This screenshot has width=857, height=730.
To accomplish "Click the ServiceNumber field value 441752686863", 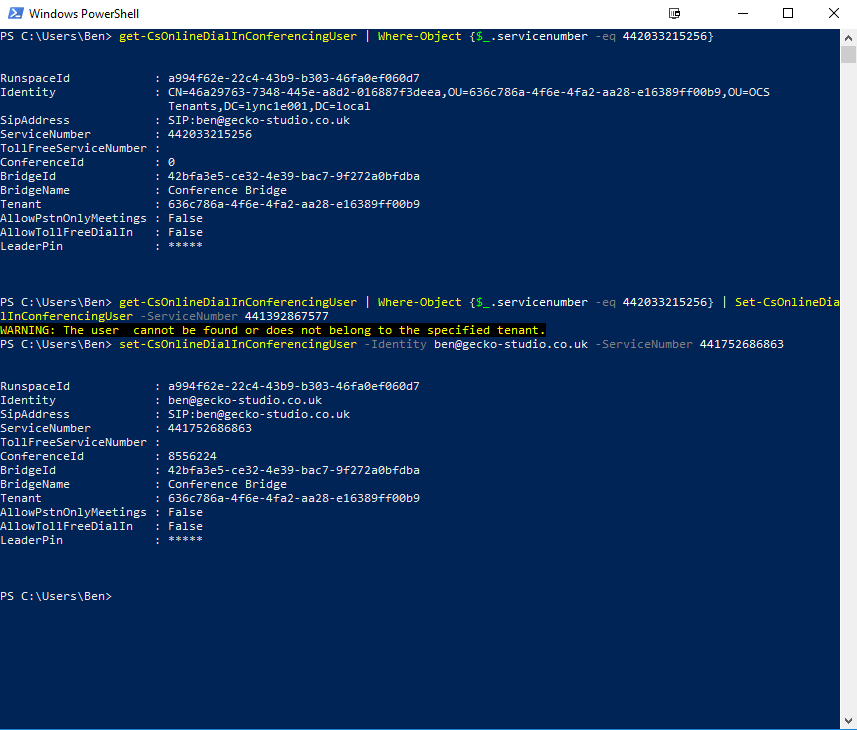I will pyautogui.click(x=210, y=428).
